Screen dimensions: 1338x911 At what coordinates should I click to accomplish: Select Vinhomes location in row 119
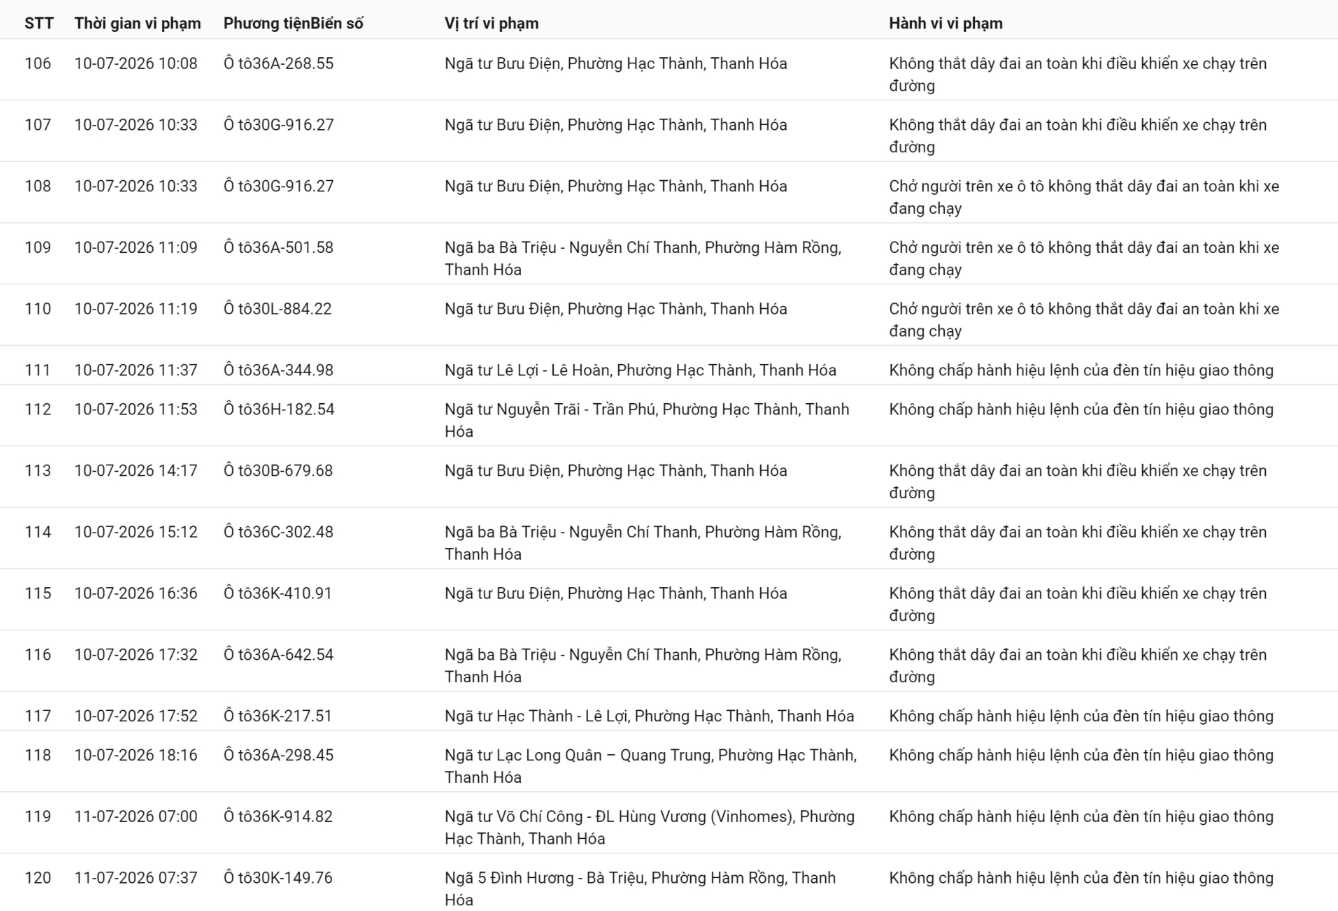pyautogui.click(x=650, y=827)
